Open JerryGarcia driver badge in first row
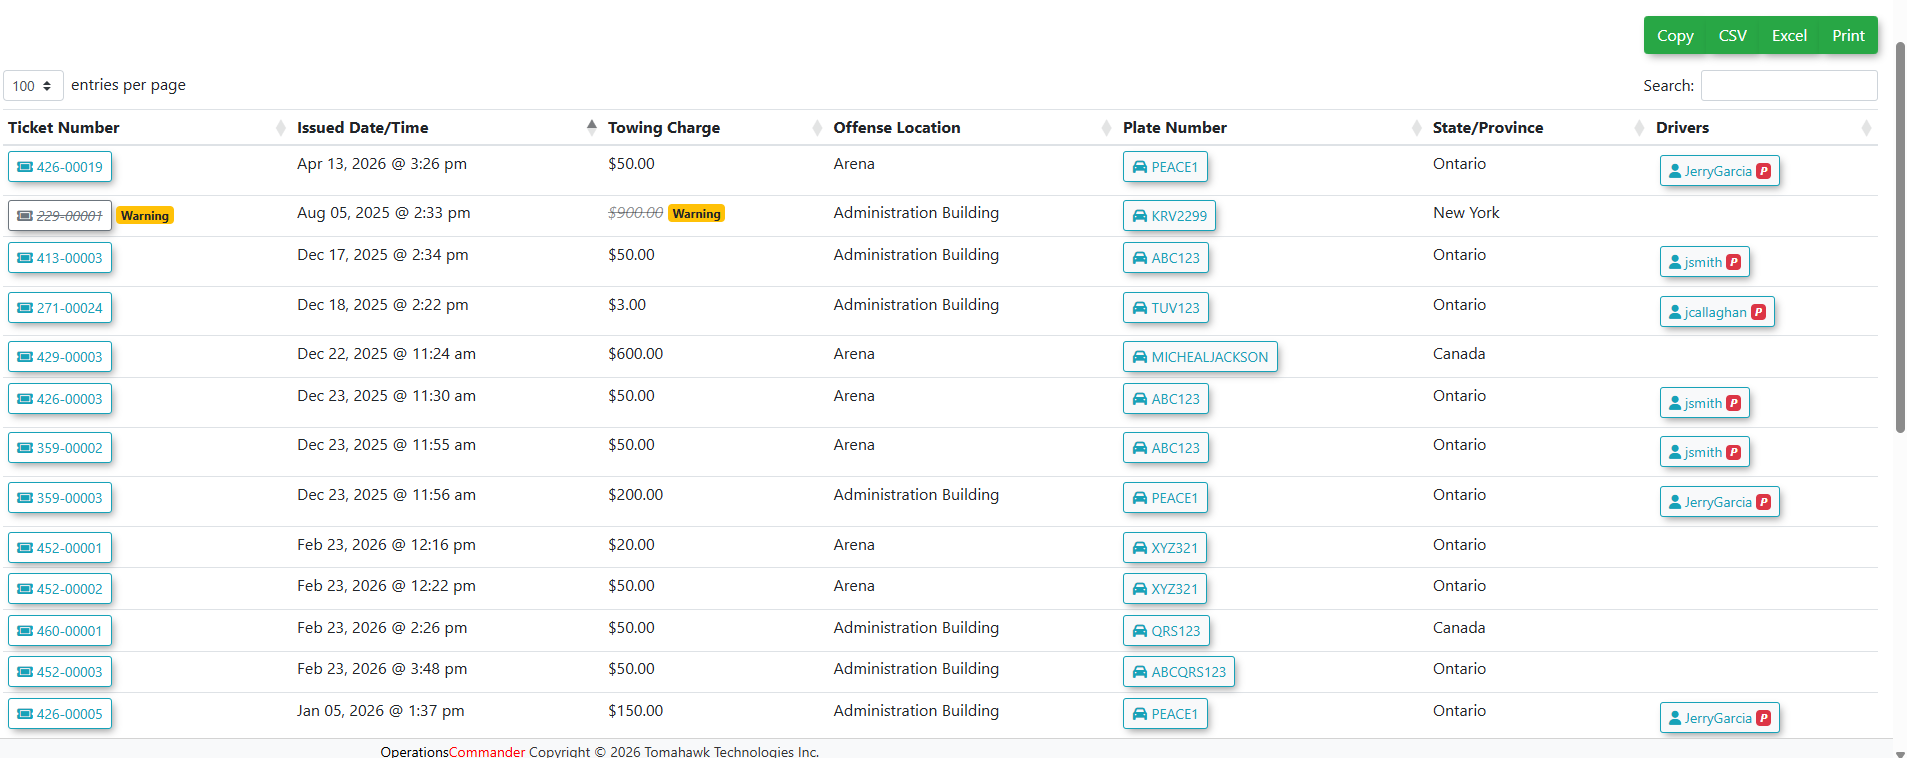Viewport: 1907px width, 758px height. pyautogui.click(x=1718, y=171)
